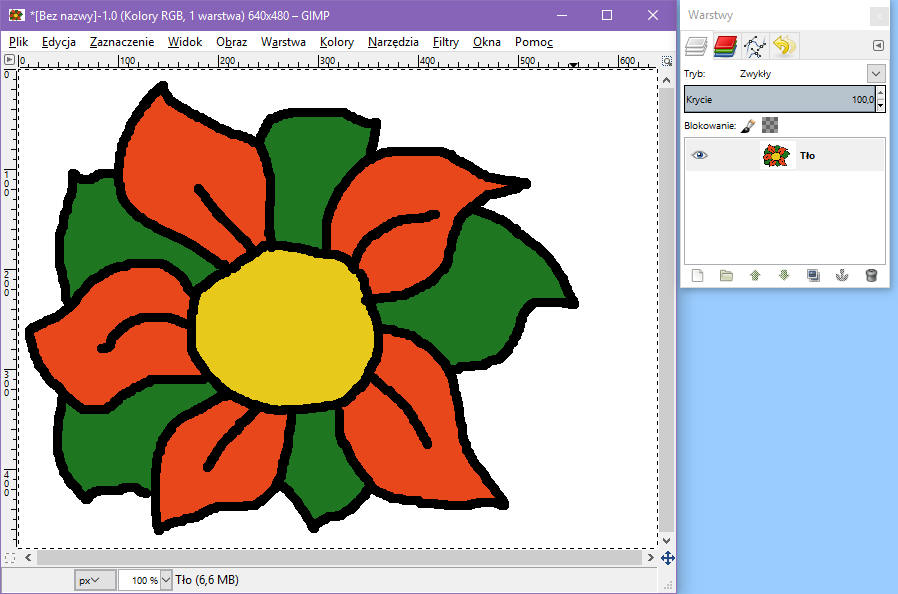Toggle lock alpha channel checkerboard
The width and height of the screenshot is (898, 594).
click(770, 125)
